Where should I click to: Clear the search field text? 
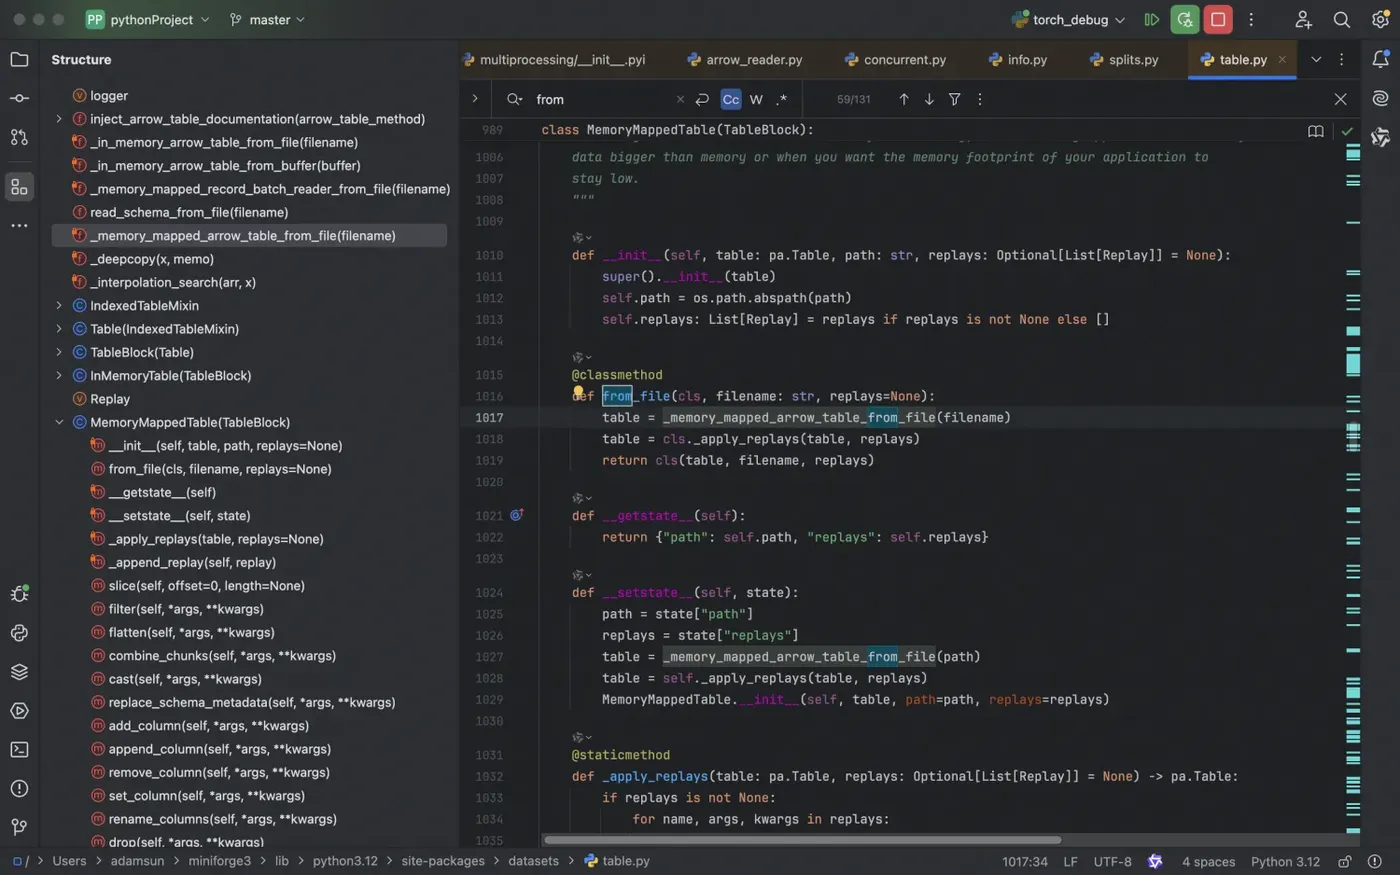coord(680,99)
